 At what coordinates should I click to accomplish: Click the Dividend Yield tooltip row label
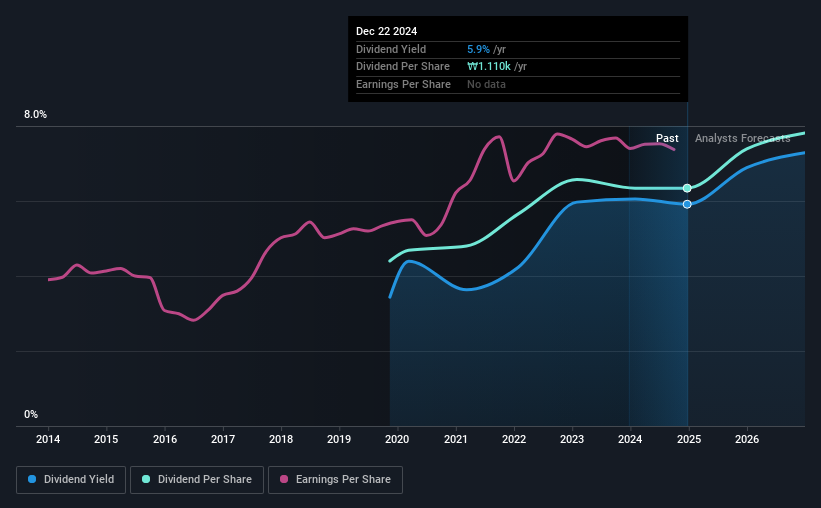click(x=391, y=49)
